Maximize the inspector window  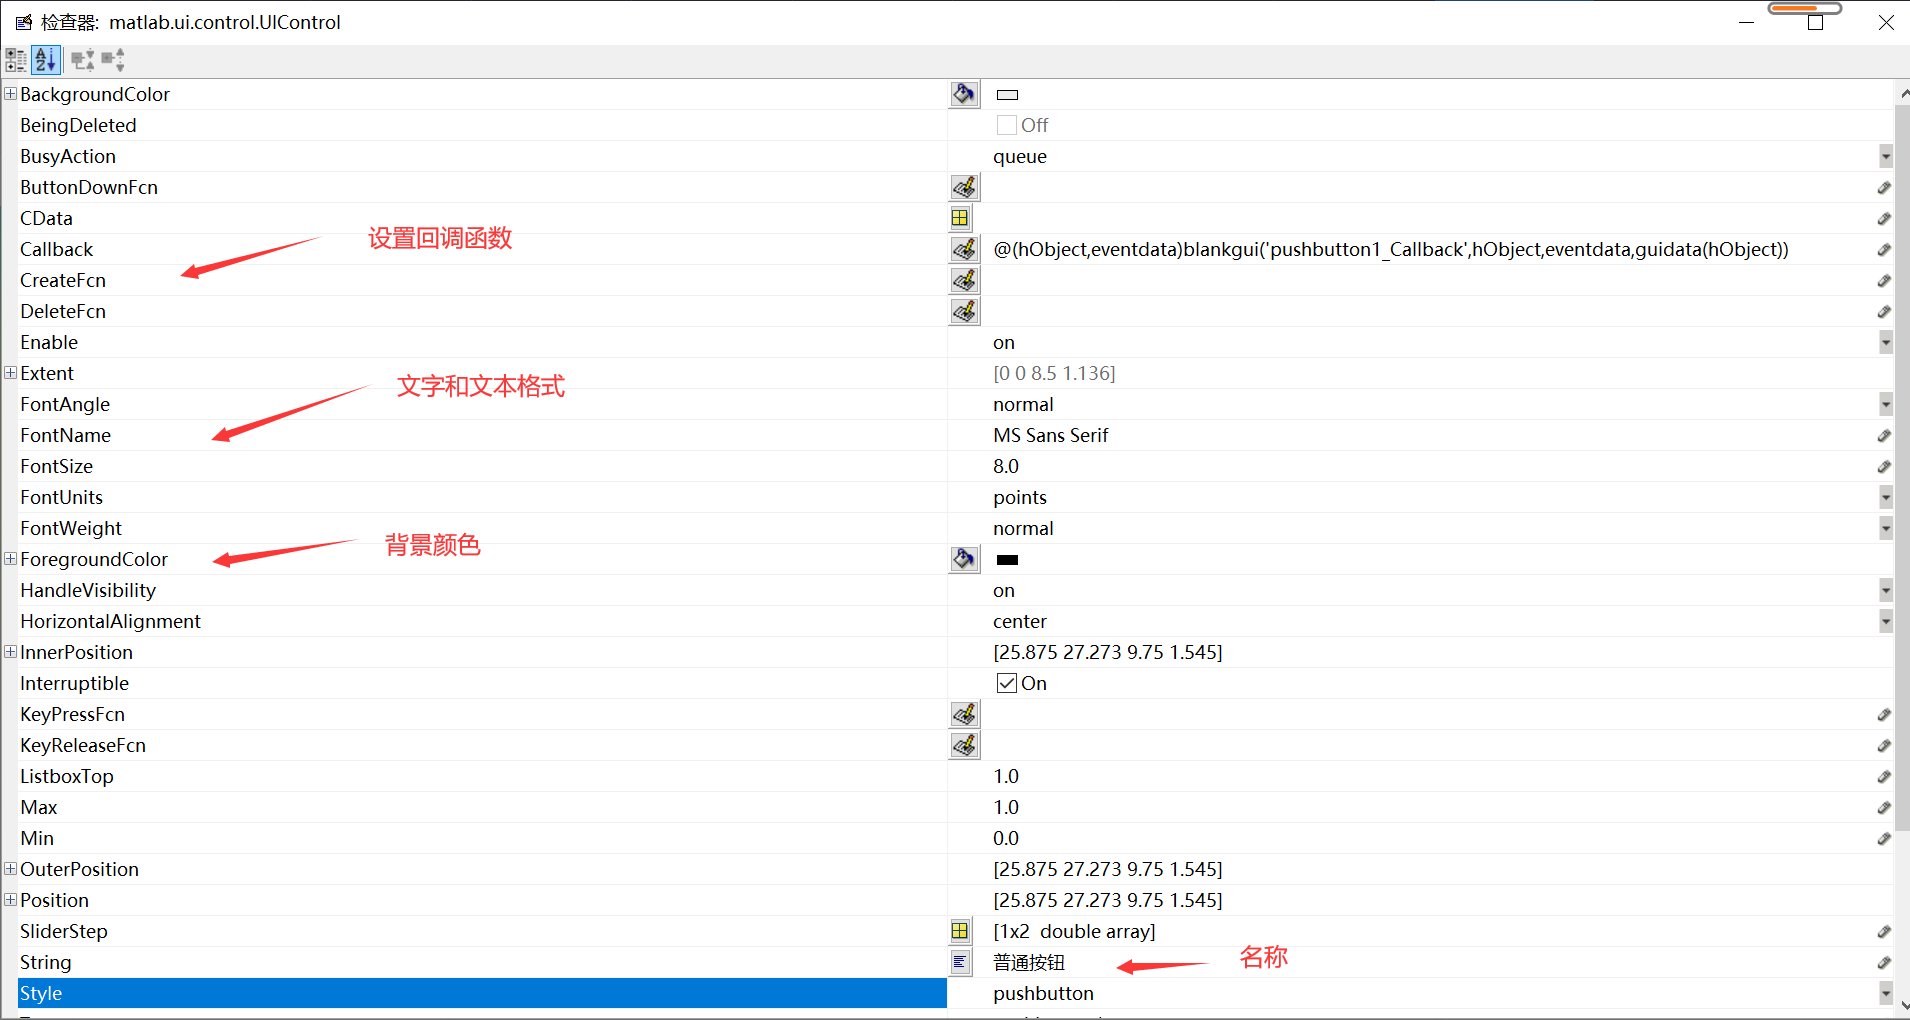(x=1816, y=22)
